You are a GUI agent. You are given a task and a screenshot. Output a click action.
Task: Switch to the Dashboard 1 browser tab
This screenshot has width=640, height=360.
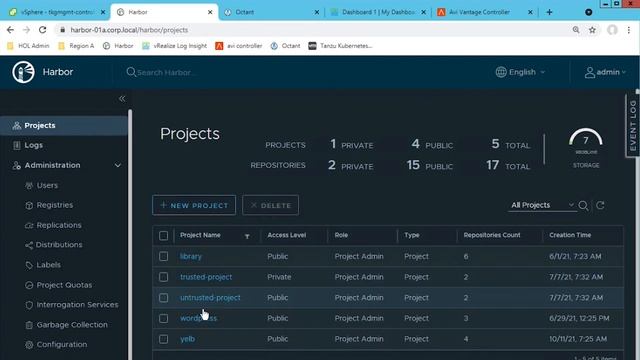pyautogui.click(x=378, y=12)
